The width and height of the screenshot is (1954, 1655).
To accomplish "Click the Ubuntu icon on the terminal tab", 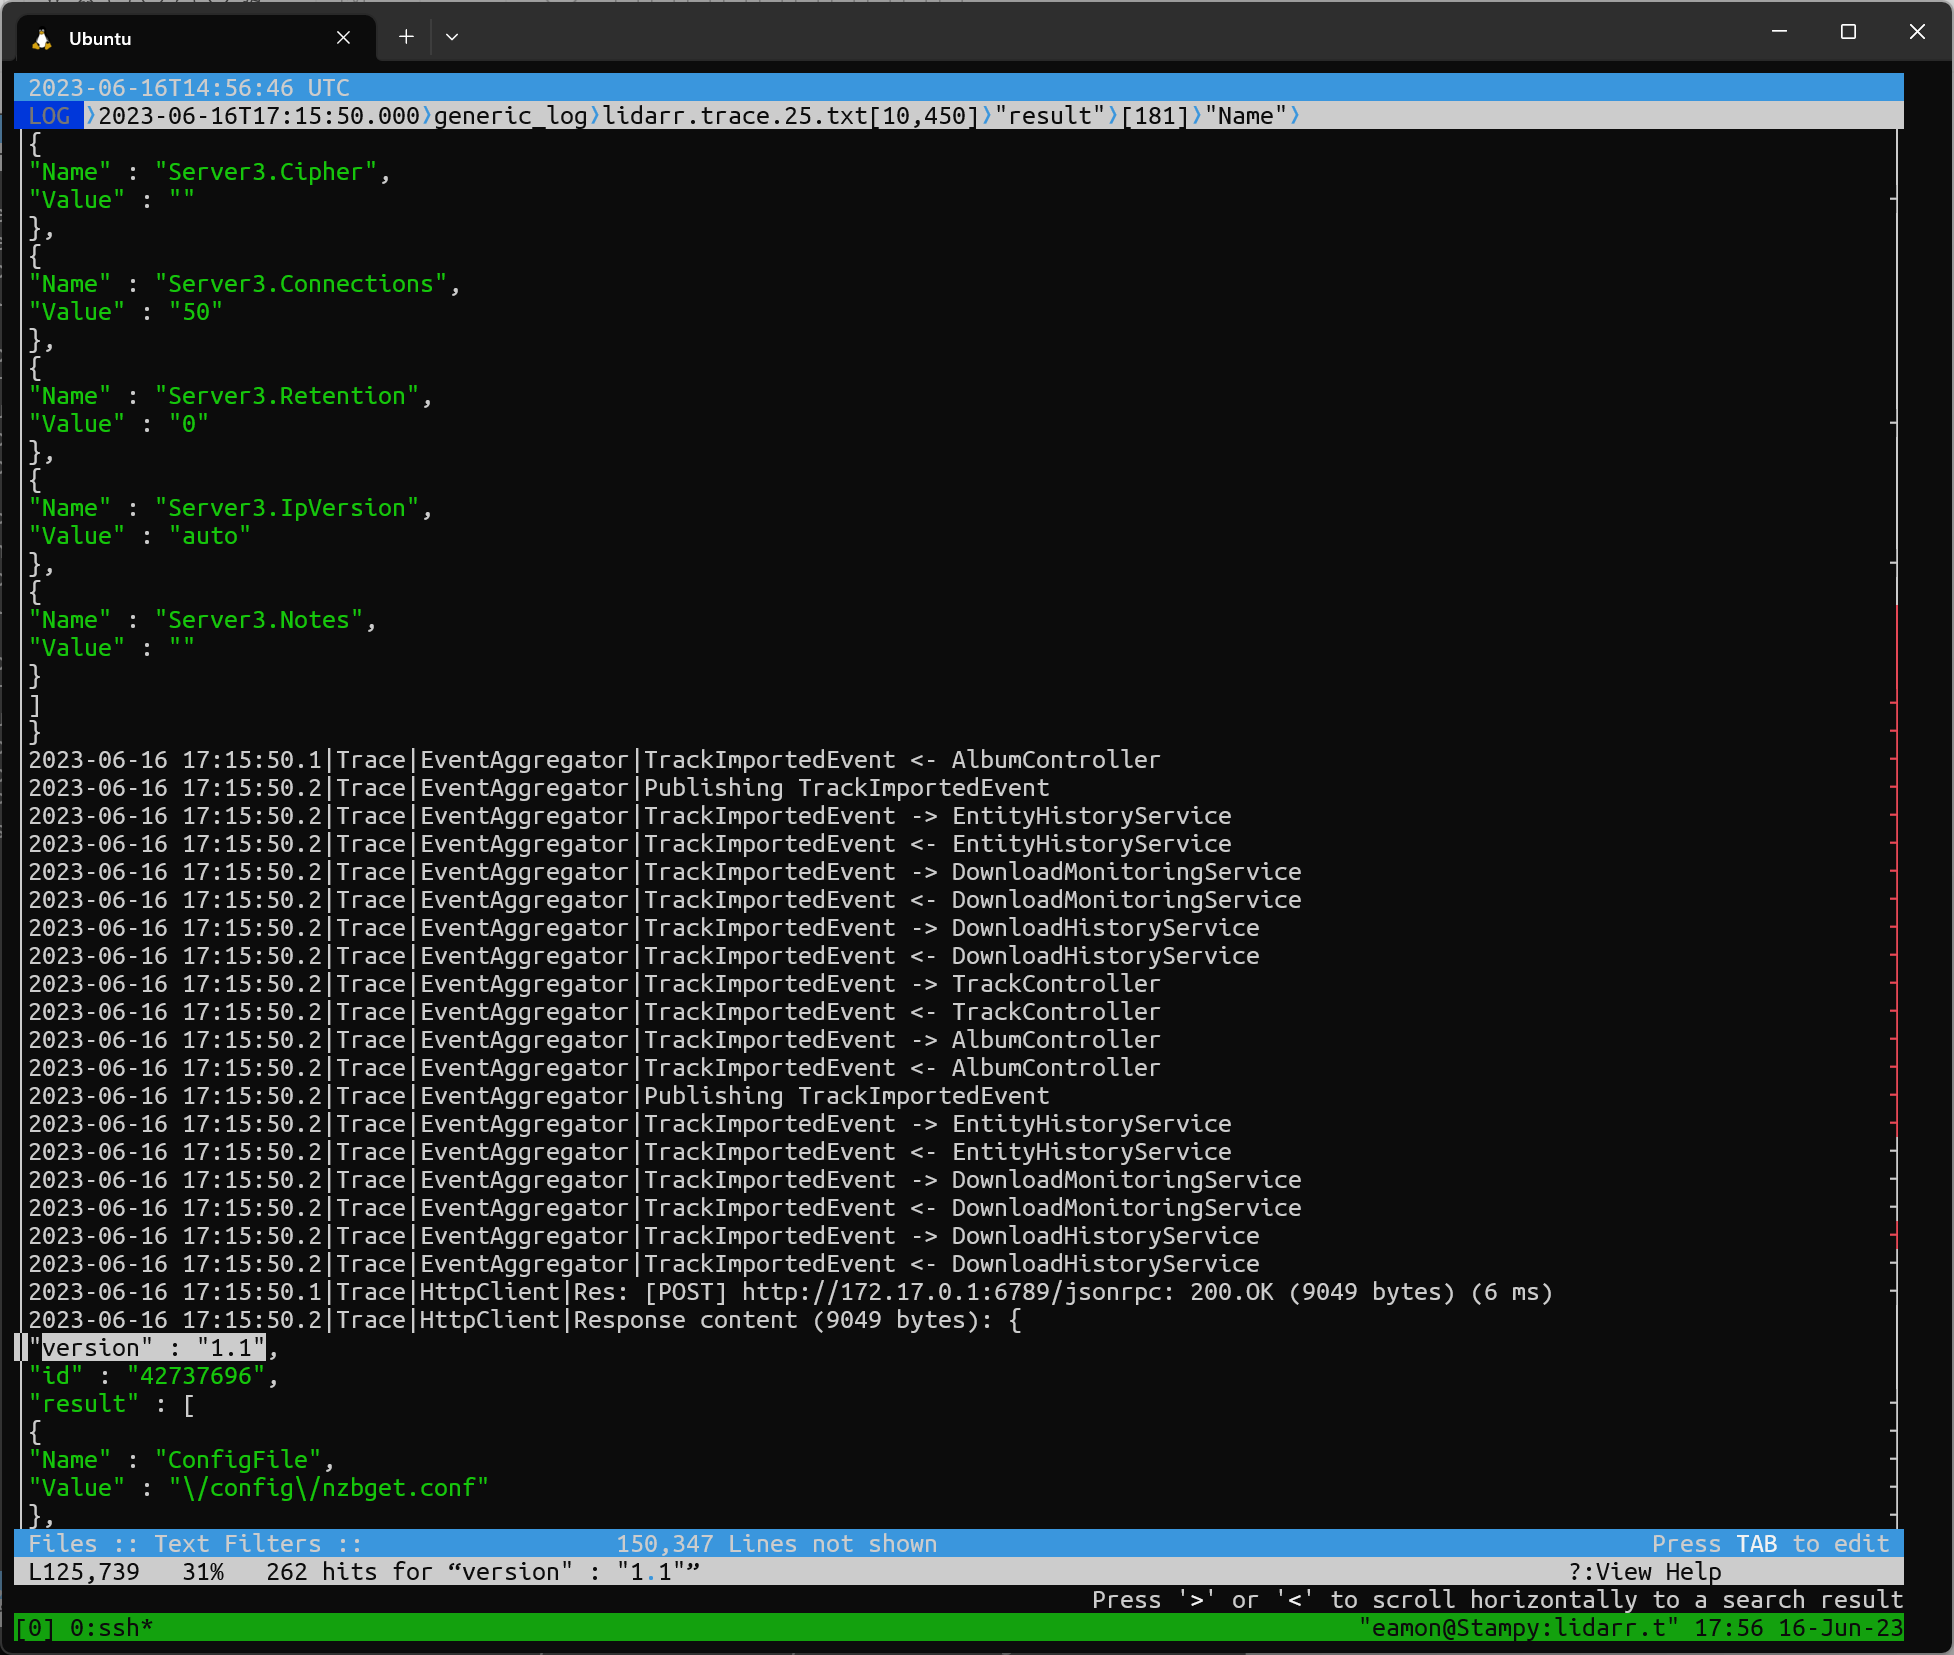I will coord(40,38).
